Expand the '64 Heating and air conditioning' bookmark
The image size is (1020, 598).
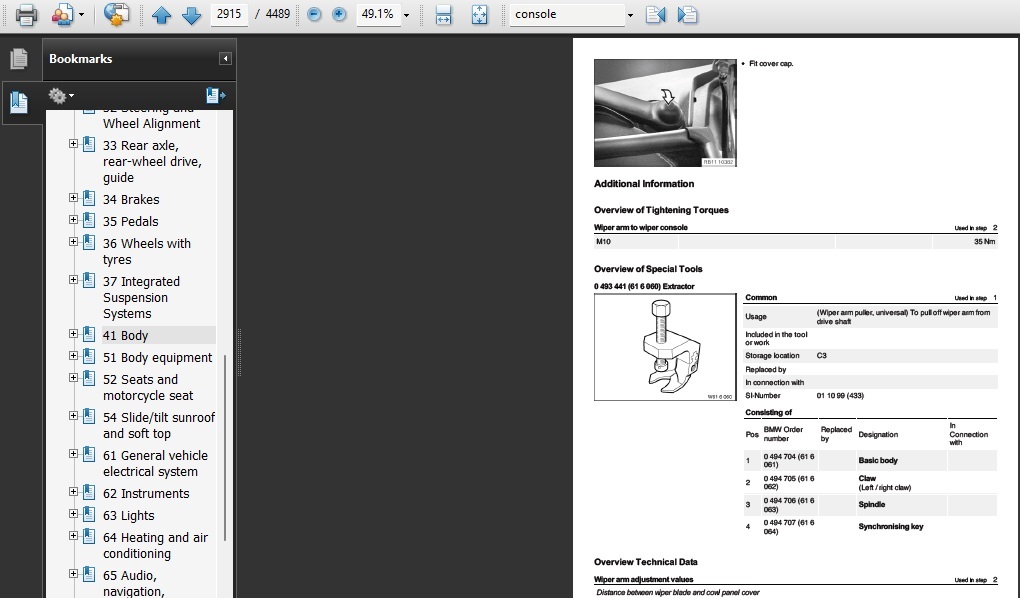pos(74,536)
